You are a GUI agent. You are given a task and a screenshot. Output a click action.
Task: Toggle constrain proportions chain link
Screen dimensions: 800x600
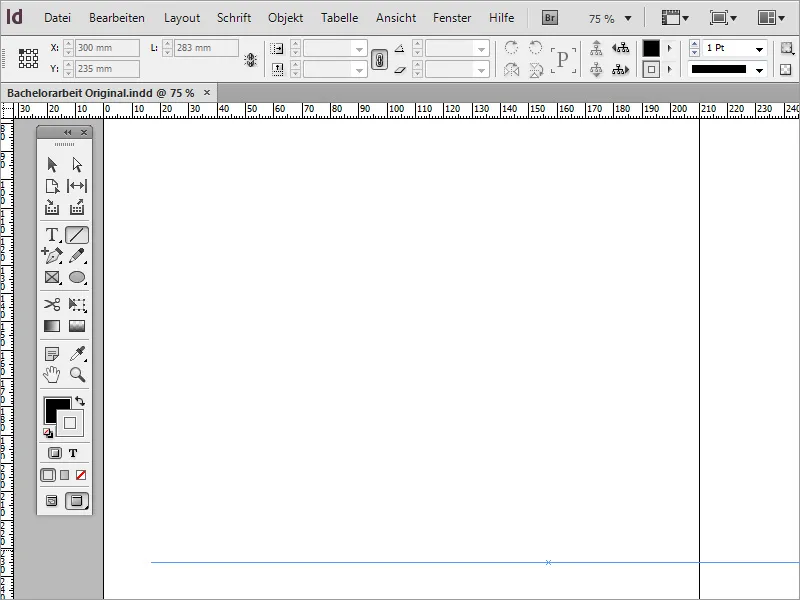(379, 60)
